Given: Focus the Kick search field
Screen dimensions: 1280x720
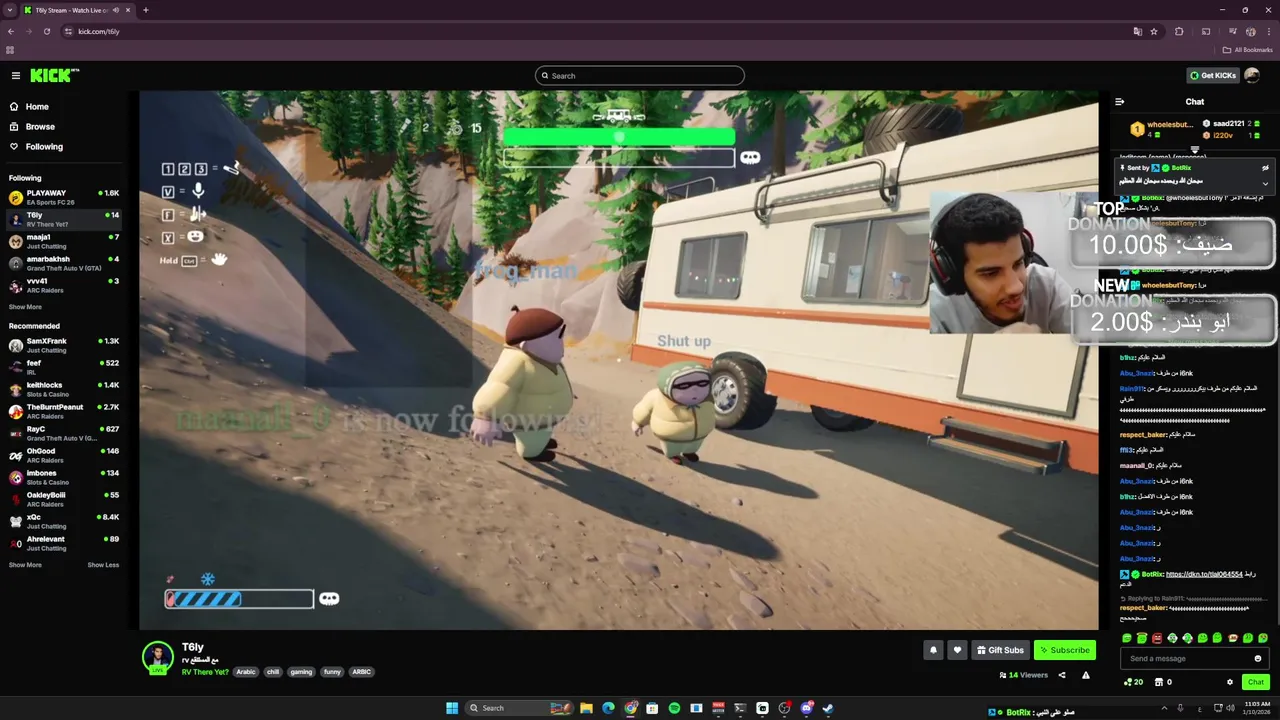Looking at the screenshot, I should (640, 76).
